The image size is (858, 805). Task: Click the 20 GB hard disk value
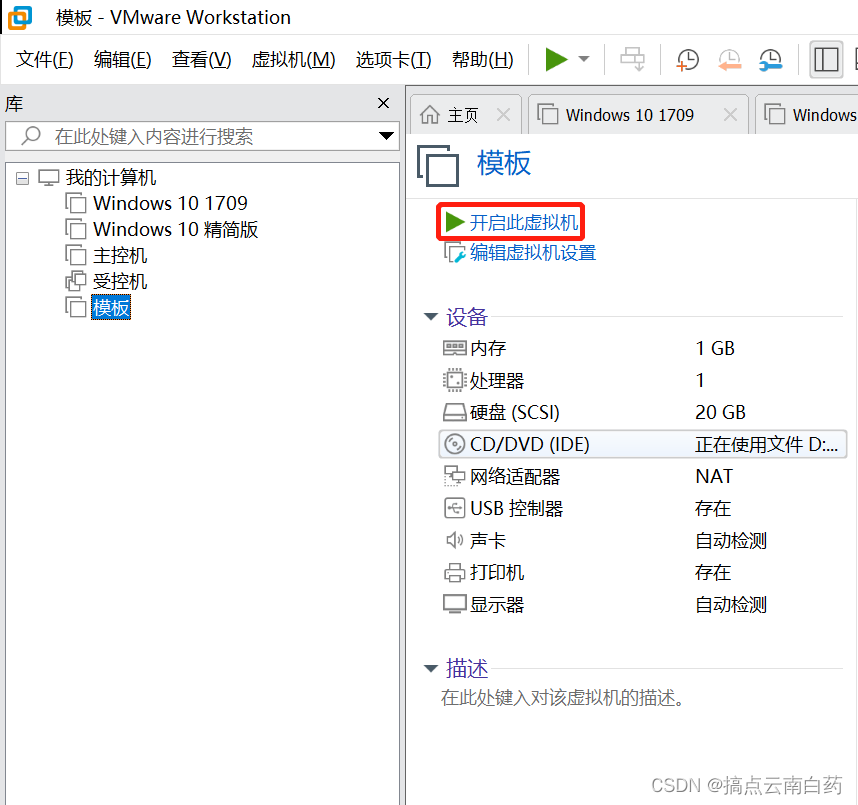[x=720, y=412]
